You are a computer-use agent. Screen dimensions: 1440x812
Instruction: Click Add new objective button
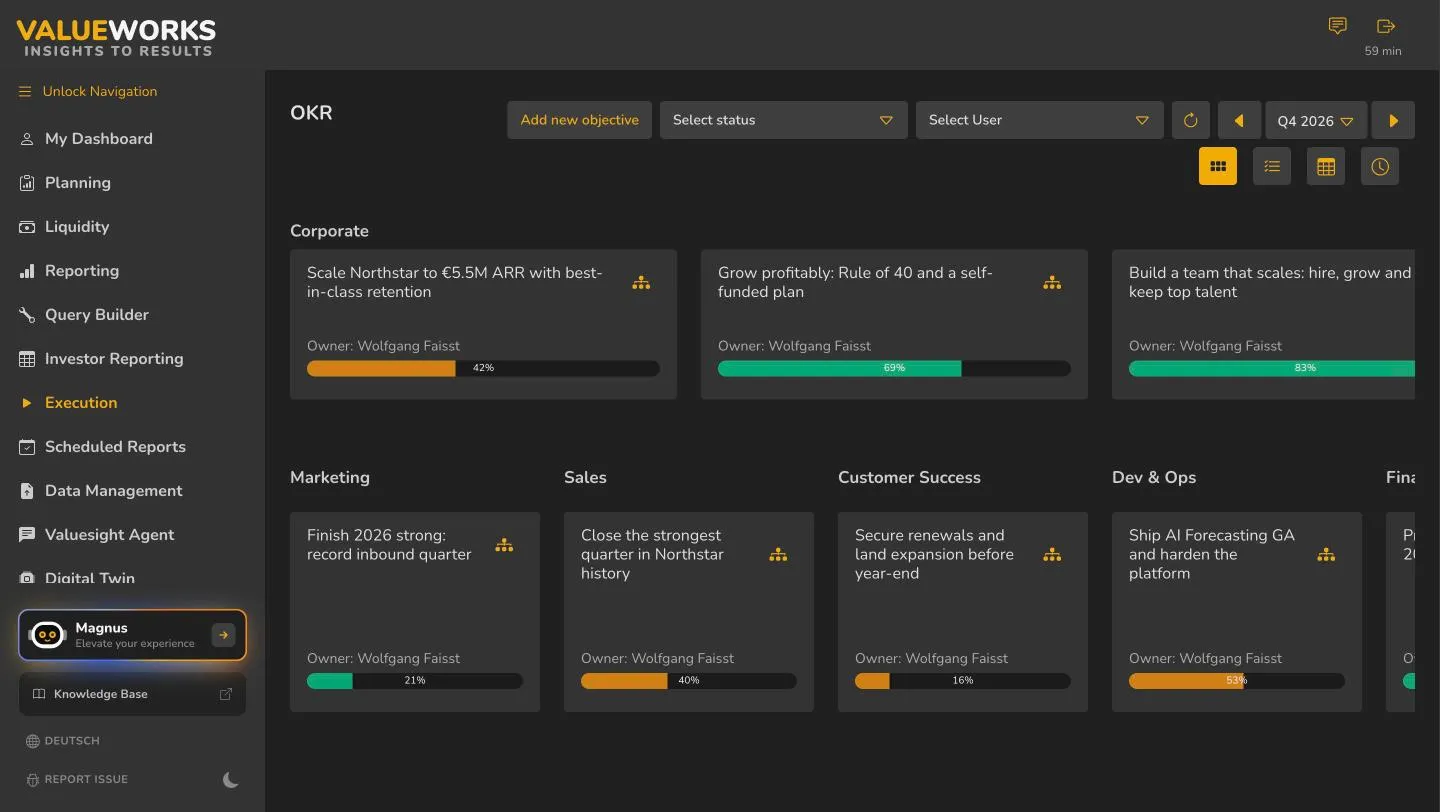click(x=579, y=120)
